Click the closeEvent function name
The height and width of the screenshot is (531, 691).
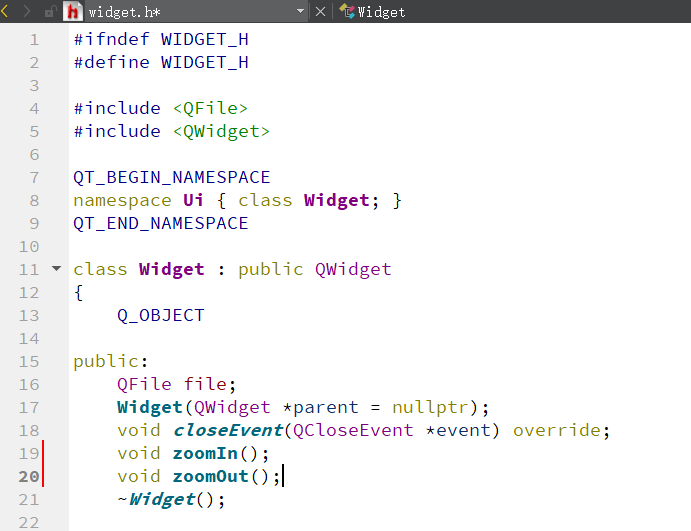(228, 430)
